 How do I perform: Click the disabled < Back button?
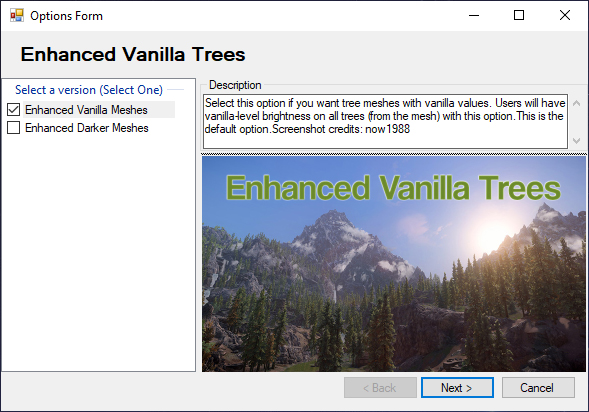380,388
